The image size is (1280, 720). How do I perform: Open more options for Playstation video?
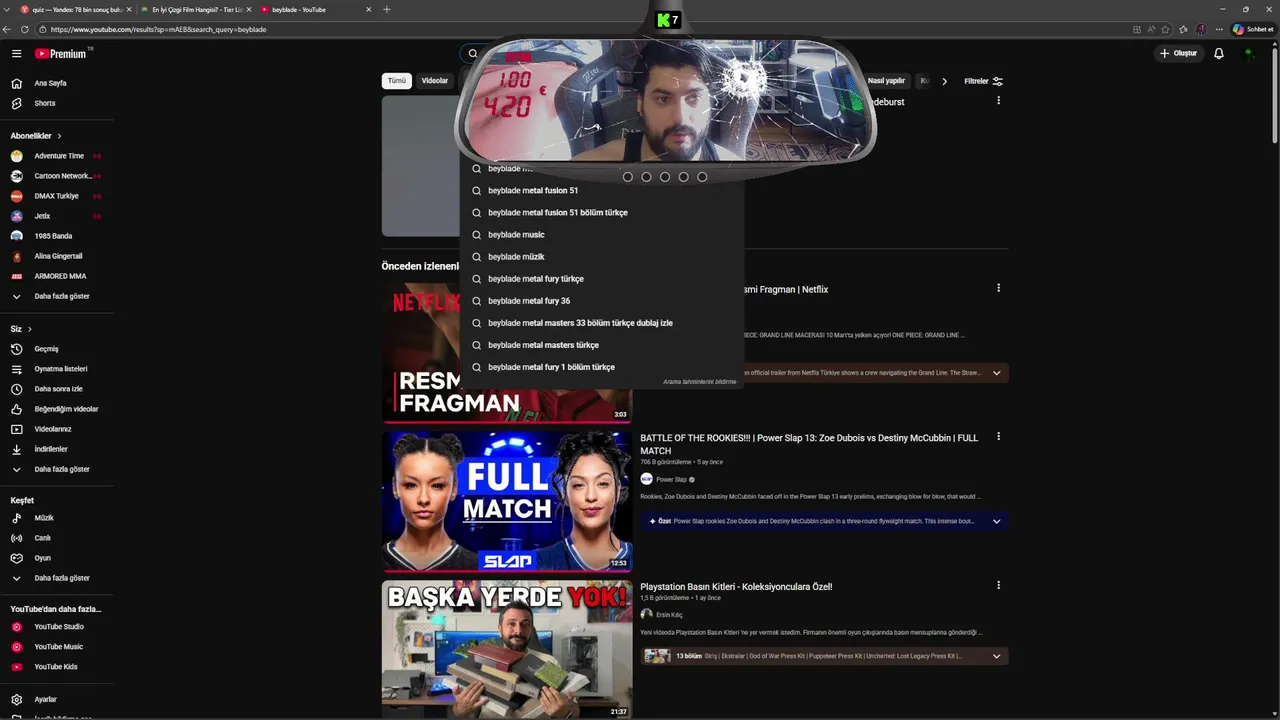998,585
